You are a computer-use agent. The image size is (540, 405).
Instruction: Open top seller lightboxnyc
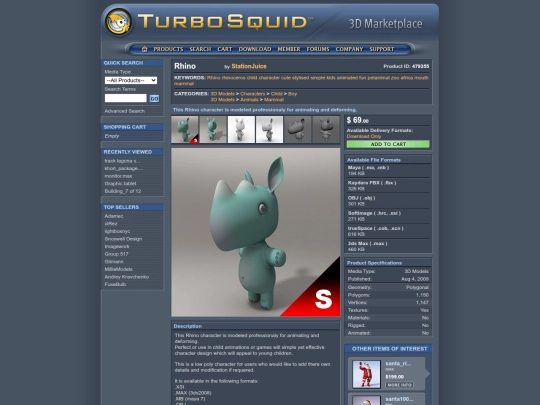point(117,231)
